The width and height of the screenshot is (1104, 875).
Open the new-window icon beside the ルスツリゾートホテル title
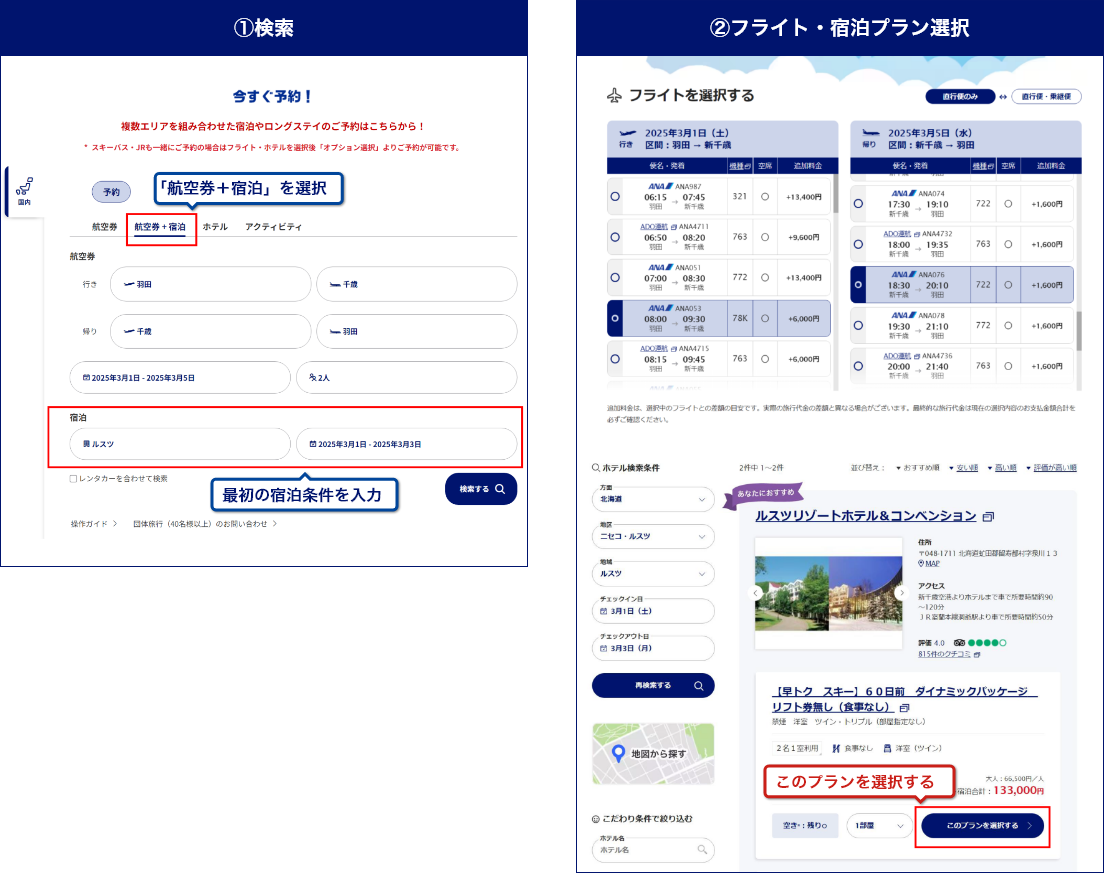[988, 517]
